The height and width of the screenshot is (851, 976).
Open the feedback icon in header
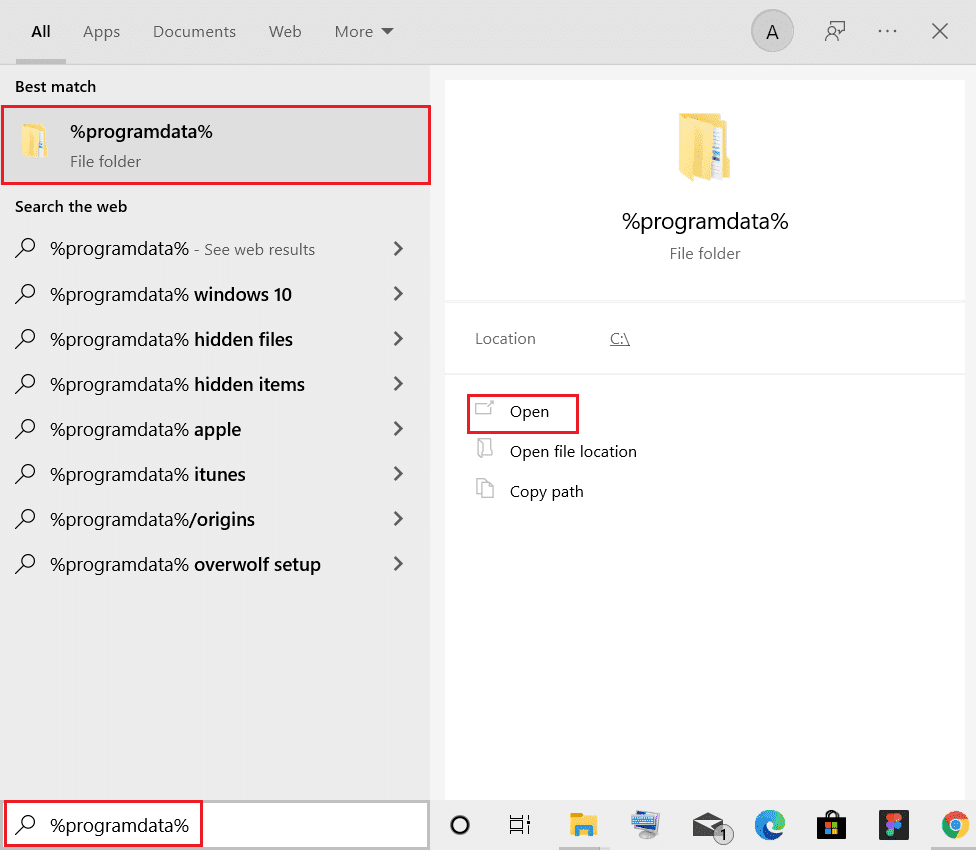point(835,31)
